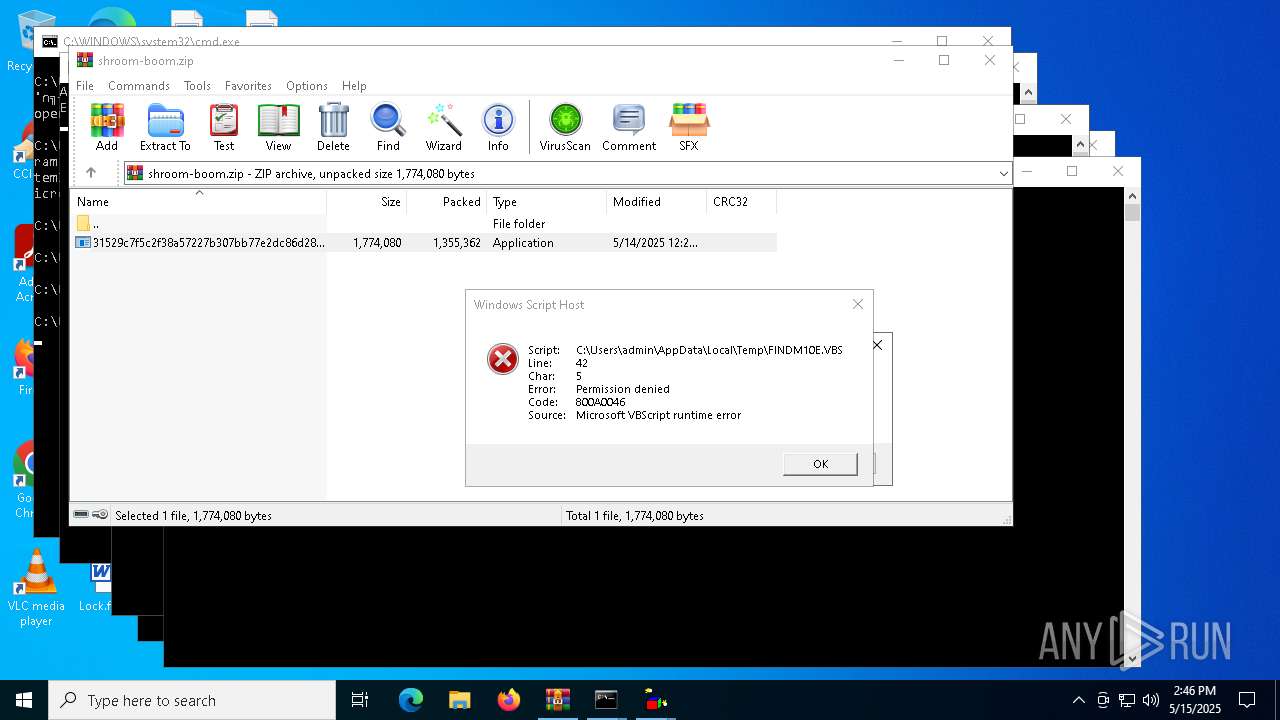
Task: Click the 'Permission denied' error text
Action: 622,389
